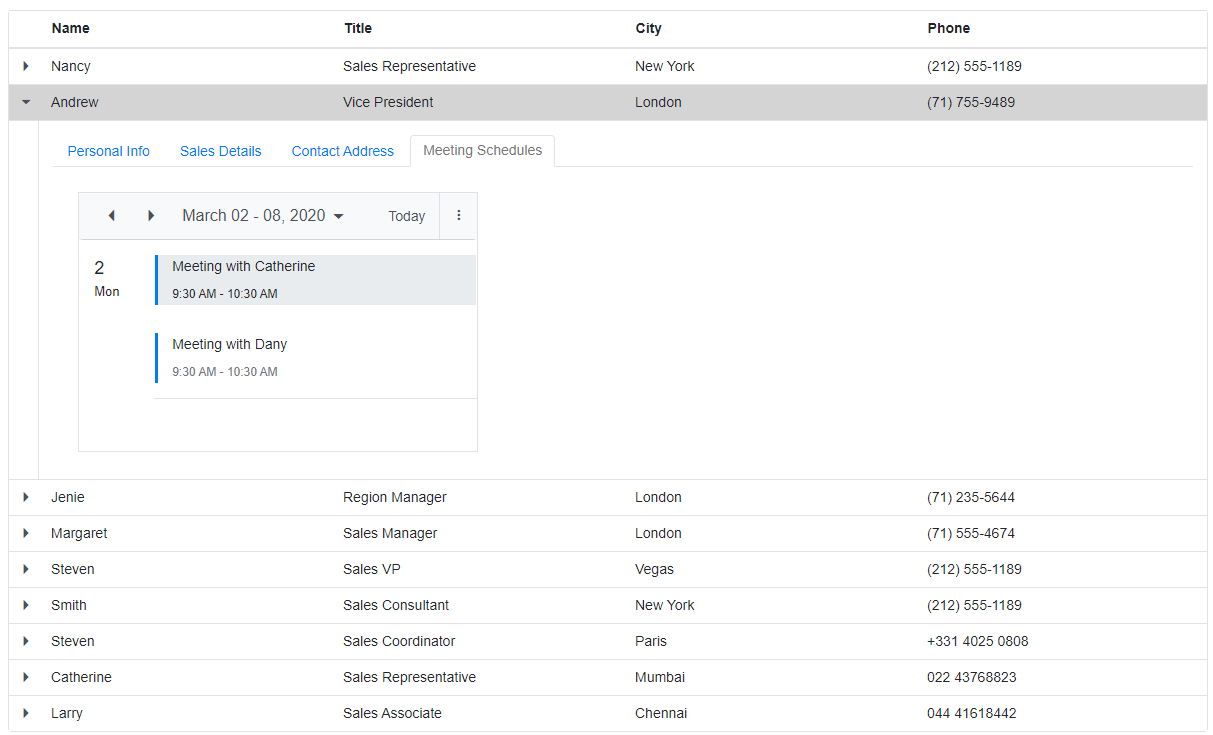The width and height of the screenshot is (1213, 735).
Task: Select the Contact Address tab
Action: pos(343,151)
